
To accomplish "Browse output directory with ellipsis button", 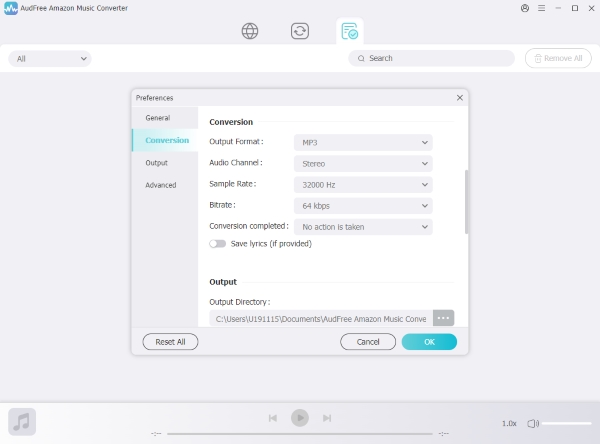I will 443,318.
